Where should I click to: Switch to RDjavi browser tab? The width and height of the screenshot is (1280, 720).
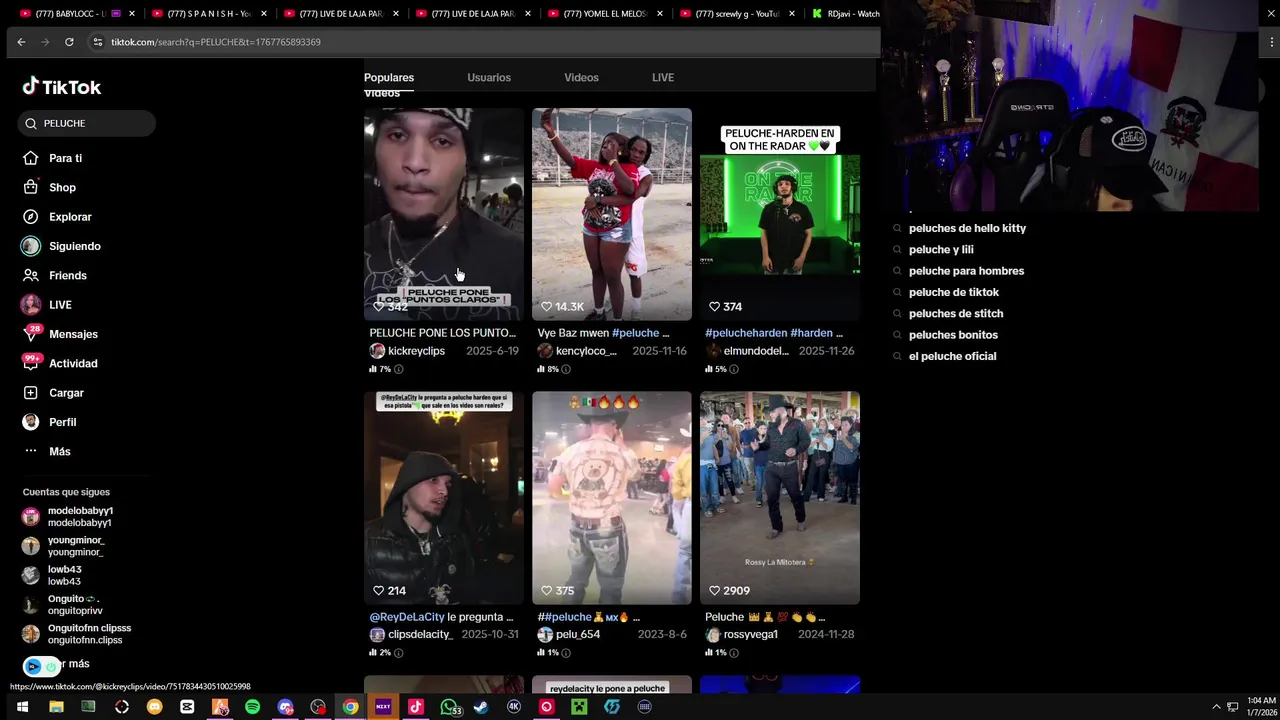point(845,14)
